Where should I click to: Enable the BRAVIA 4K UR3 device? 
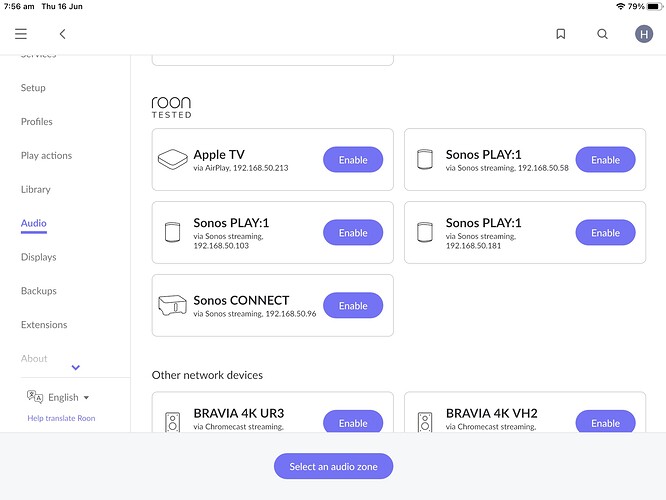click(x=353, y=422)
